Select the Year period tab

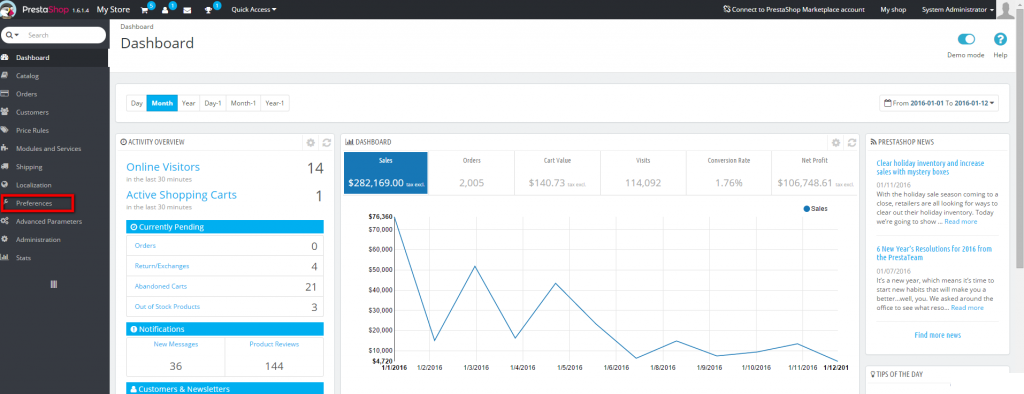(189, 103)
